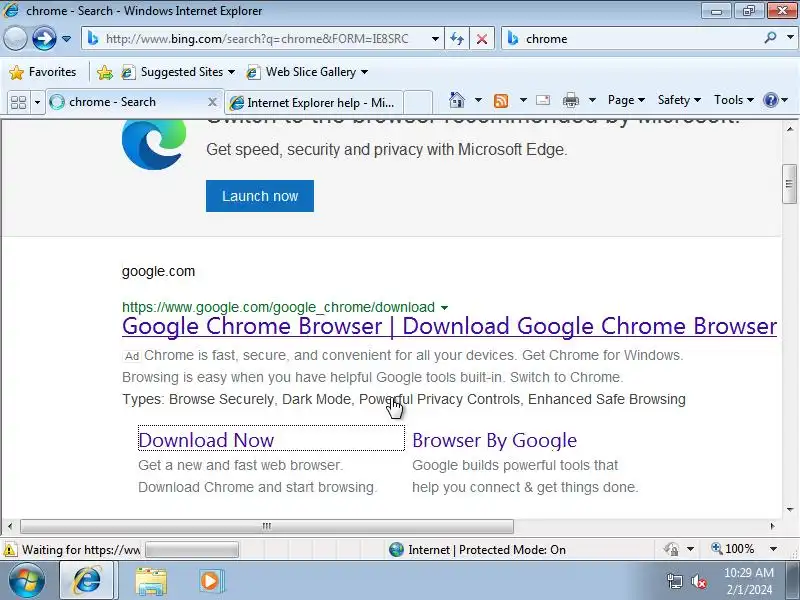Expand the zoom level dropdown arrow
The image size is (800, 600).
[x=773, y=549]
